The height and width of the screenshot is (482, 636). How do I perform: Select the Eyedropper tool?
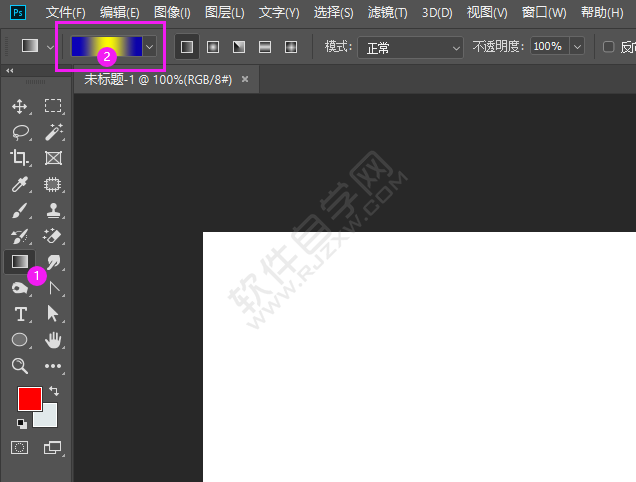(x=19, y=184)
